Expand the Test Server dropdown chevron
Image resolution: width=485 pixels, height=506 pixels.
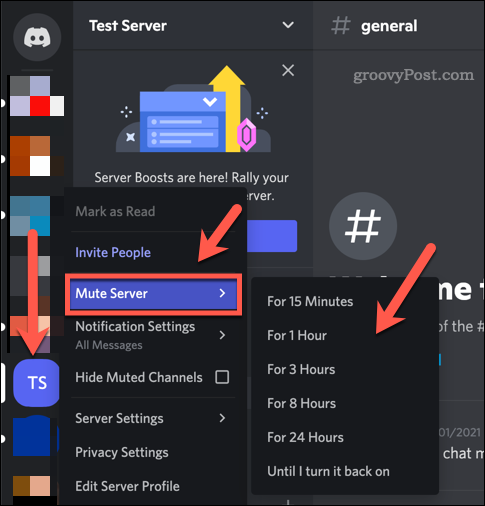click(x=288, y=25)
